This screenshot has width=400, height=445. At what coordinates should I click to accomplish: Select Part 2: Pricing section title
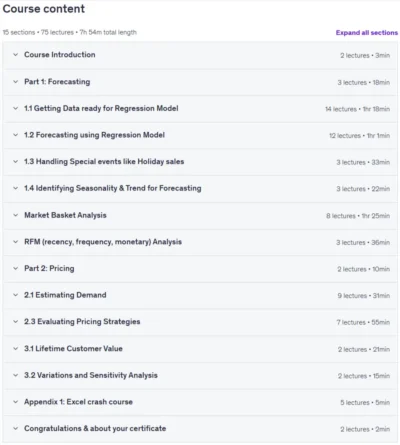point(49,269)
